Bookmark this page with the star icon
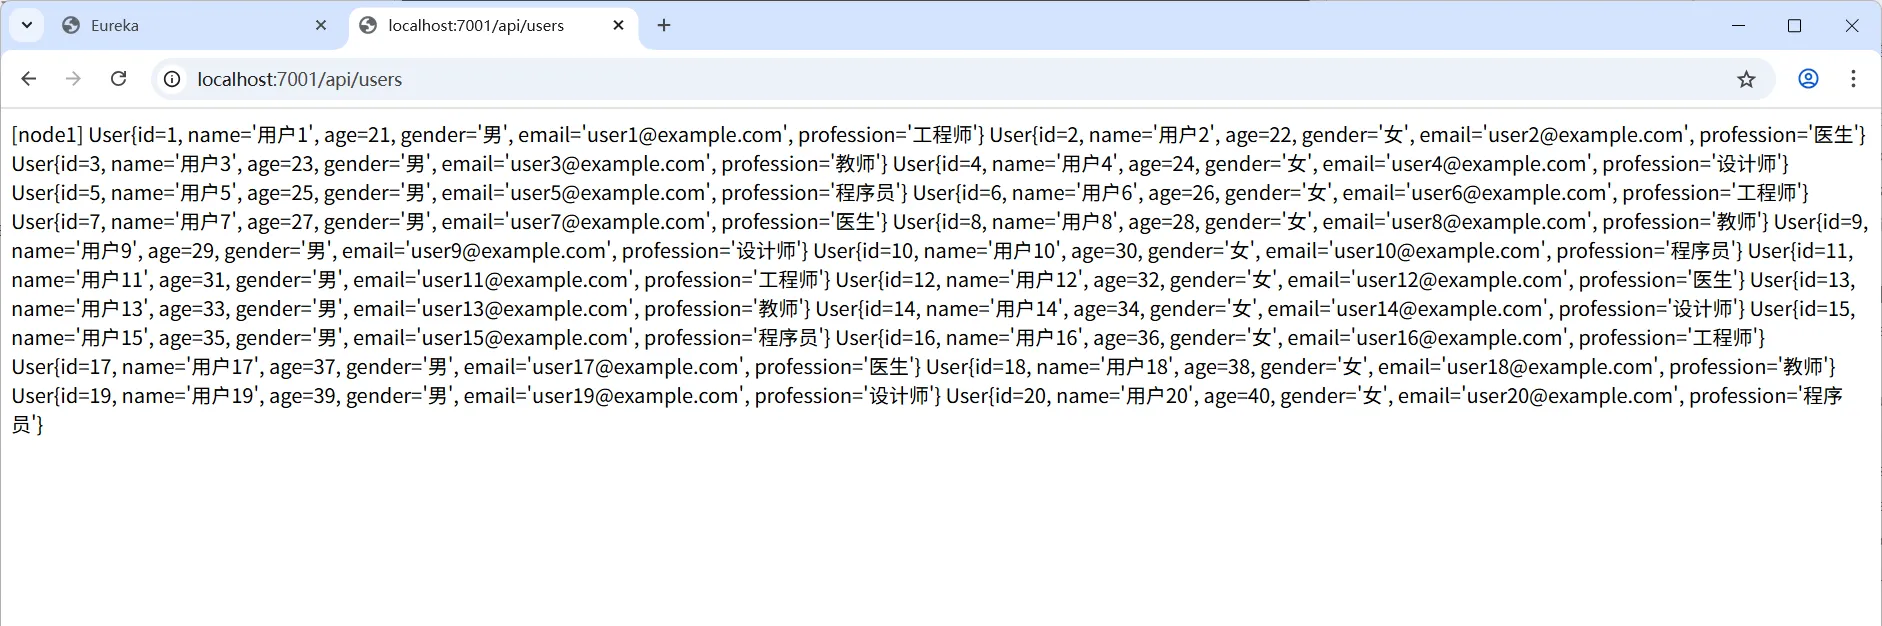 tap(1746, 79)
